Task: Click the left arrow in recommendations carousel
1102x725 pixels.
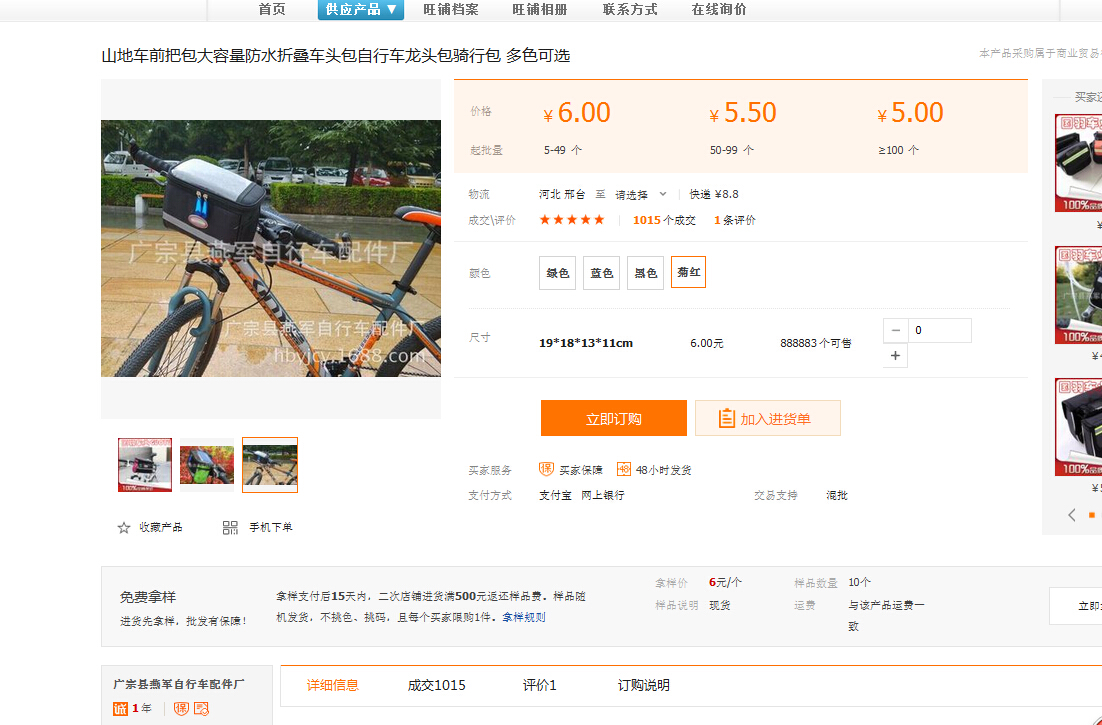Action: point(1072,515)
